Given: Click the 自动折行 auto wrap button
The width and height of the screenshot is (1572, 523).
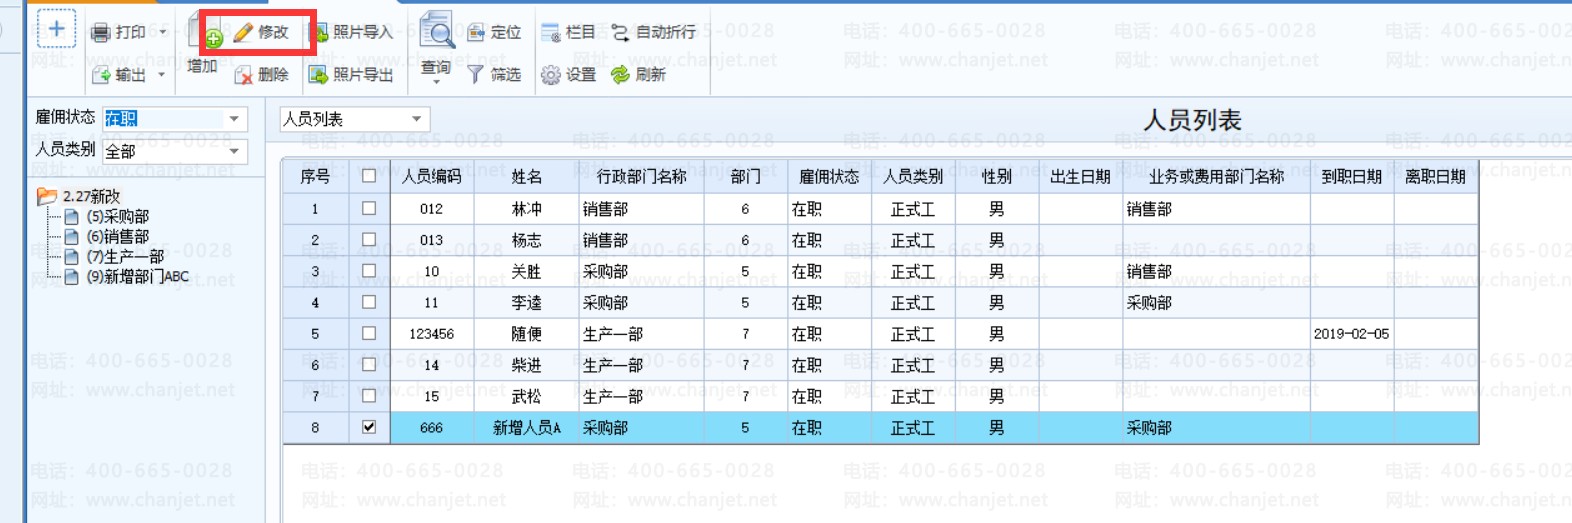Looking at the screenshot, I should 653,32.
